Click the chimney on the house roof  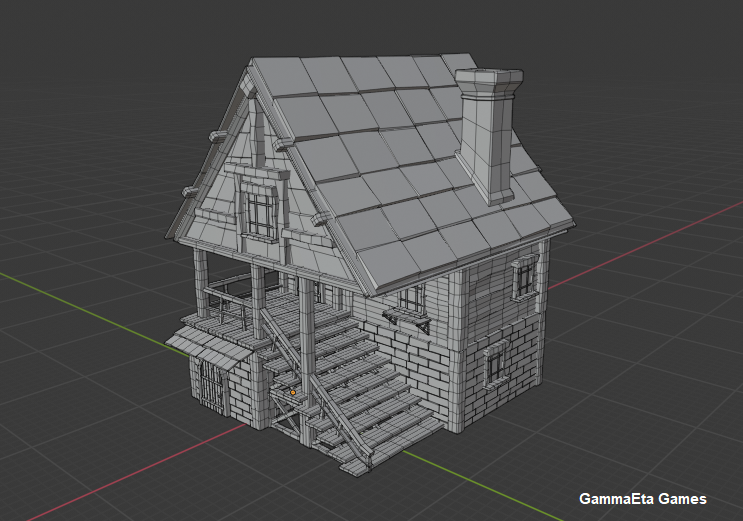(489, 135)
